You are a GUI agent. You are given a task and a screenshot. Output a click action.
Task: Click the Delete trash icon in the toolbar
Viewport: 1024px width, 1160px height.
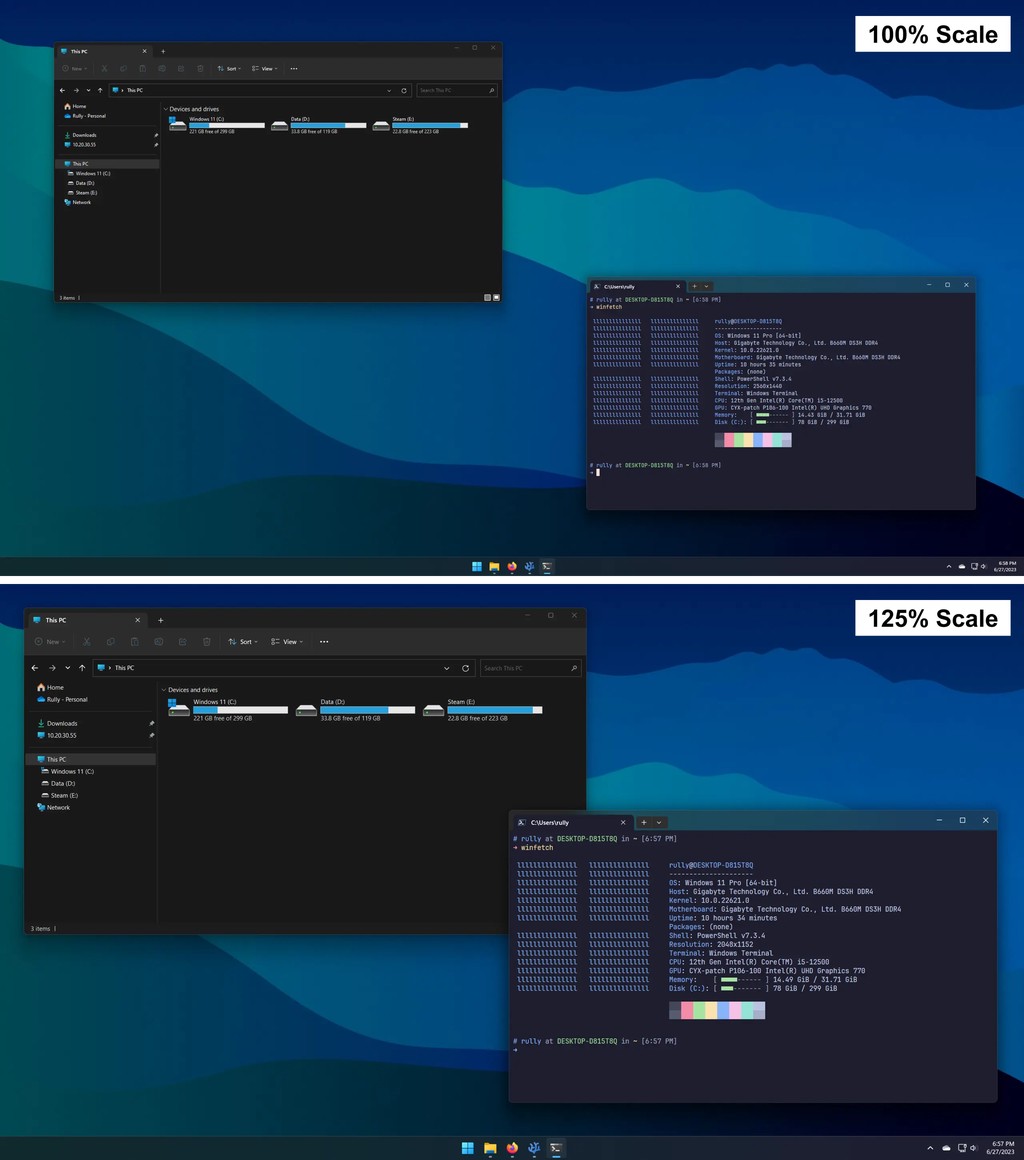tap(207, 641)
